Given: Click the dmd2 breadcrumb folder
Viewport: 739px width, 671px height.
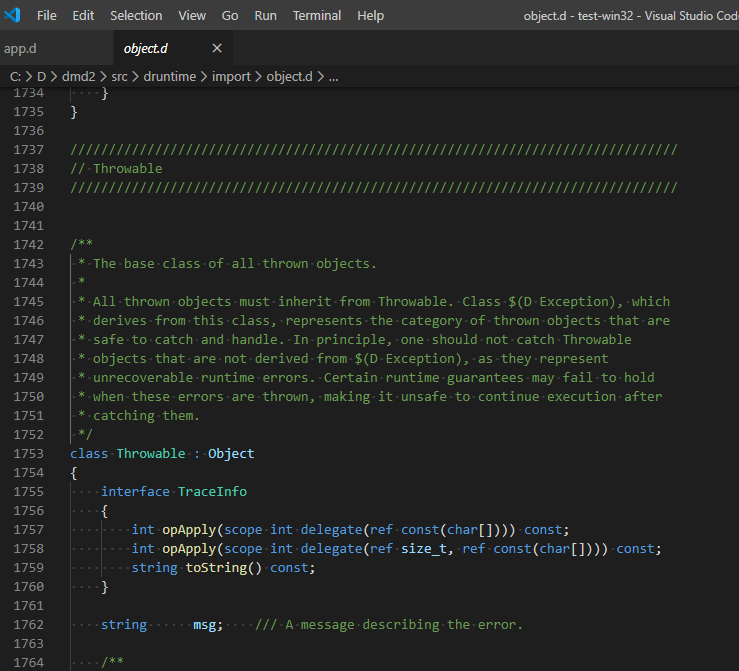Looking at the screenshot, I should point(79,77).
